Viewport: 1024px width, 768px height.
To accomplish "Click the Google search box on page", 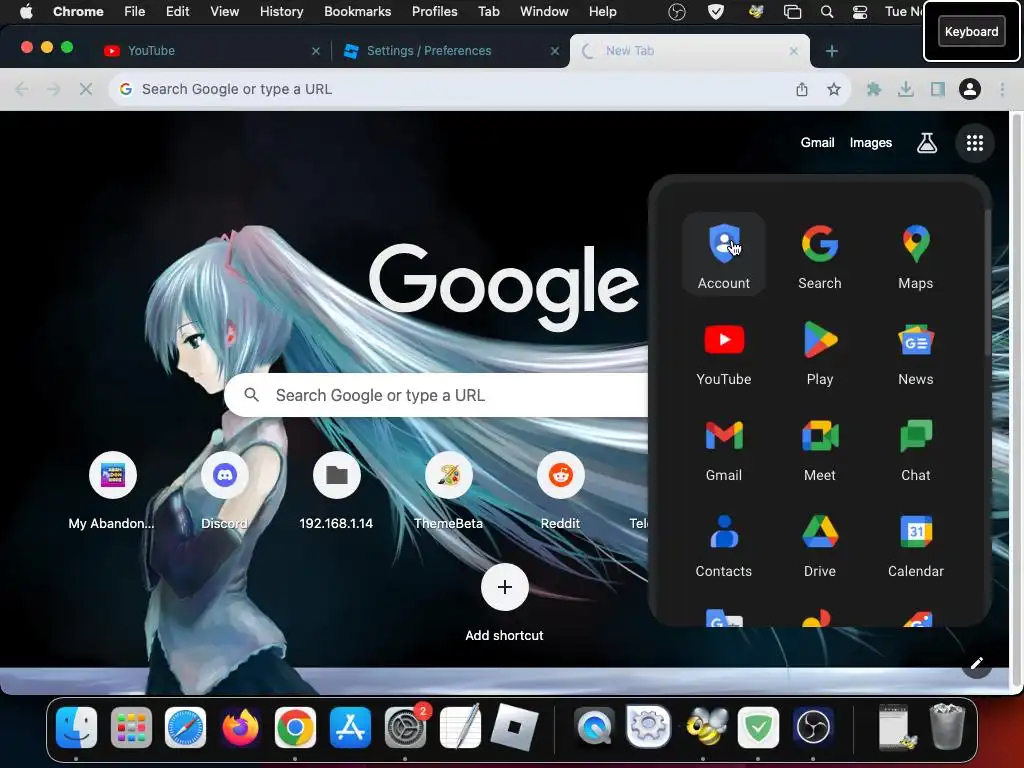I will coord(436,395).
